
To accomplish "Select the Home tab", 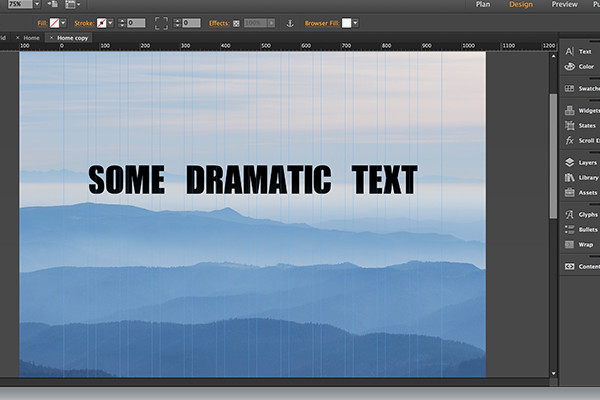I will pos(31,38).
